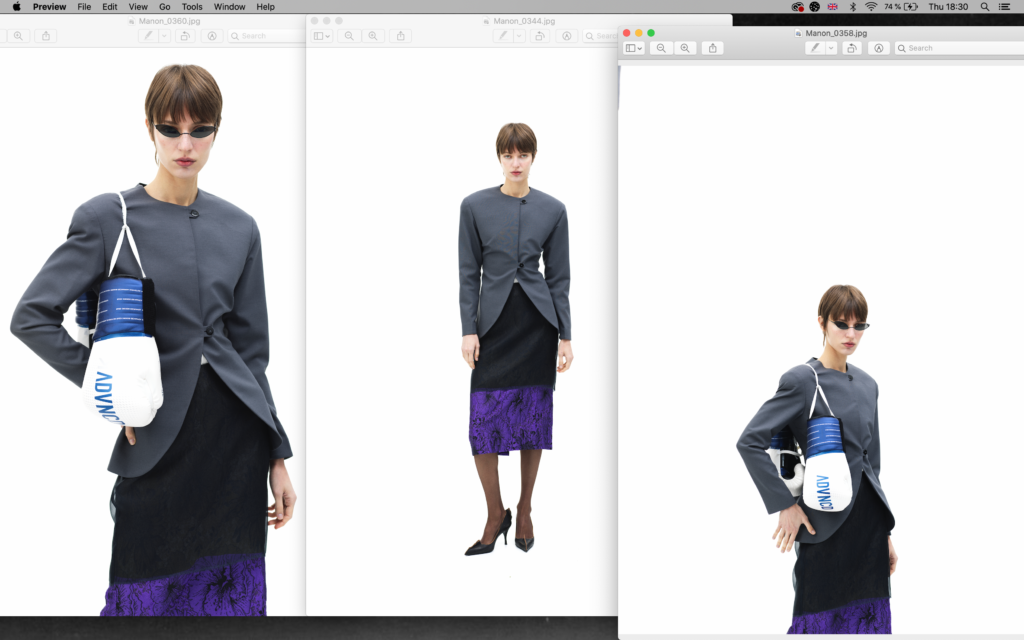Show the Markup toolbar in Manon_0344.jpg window
Viewport: 1024px width, 640px height.
[x=566, y=36]
